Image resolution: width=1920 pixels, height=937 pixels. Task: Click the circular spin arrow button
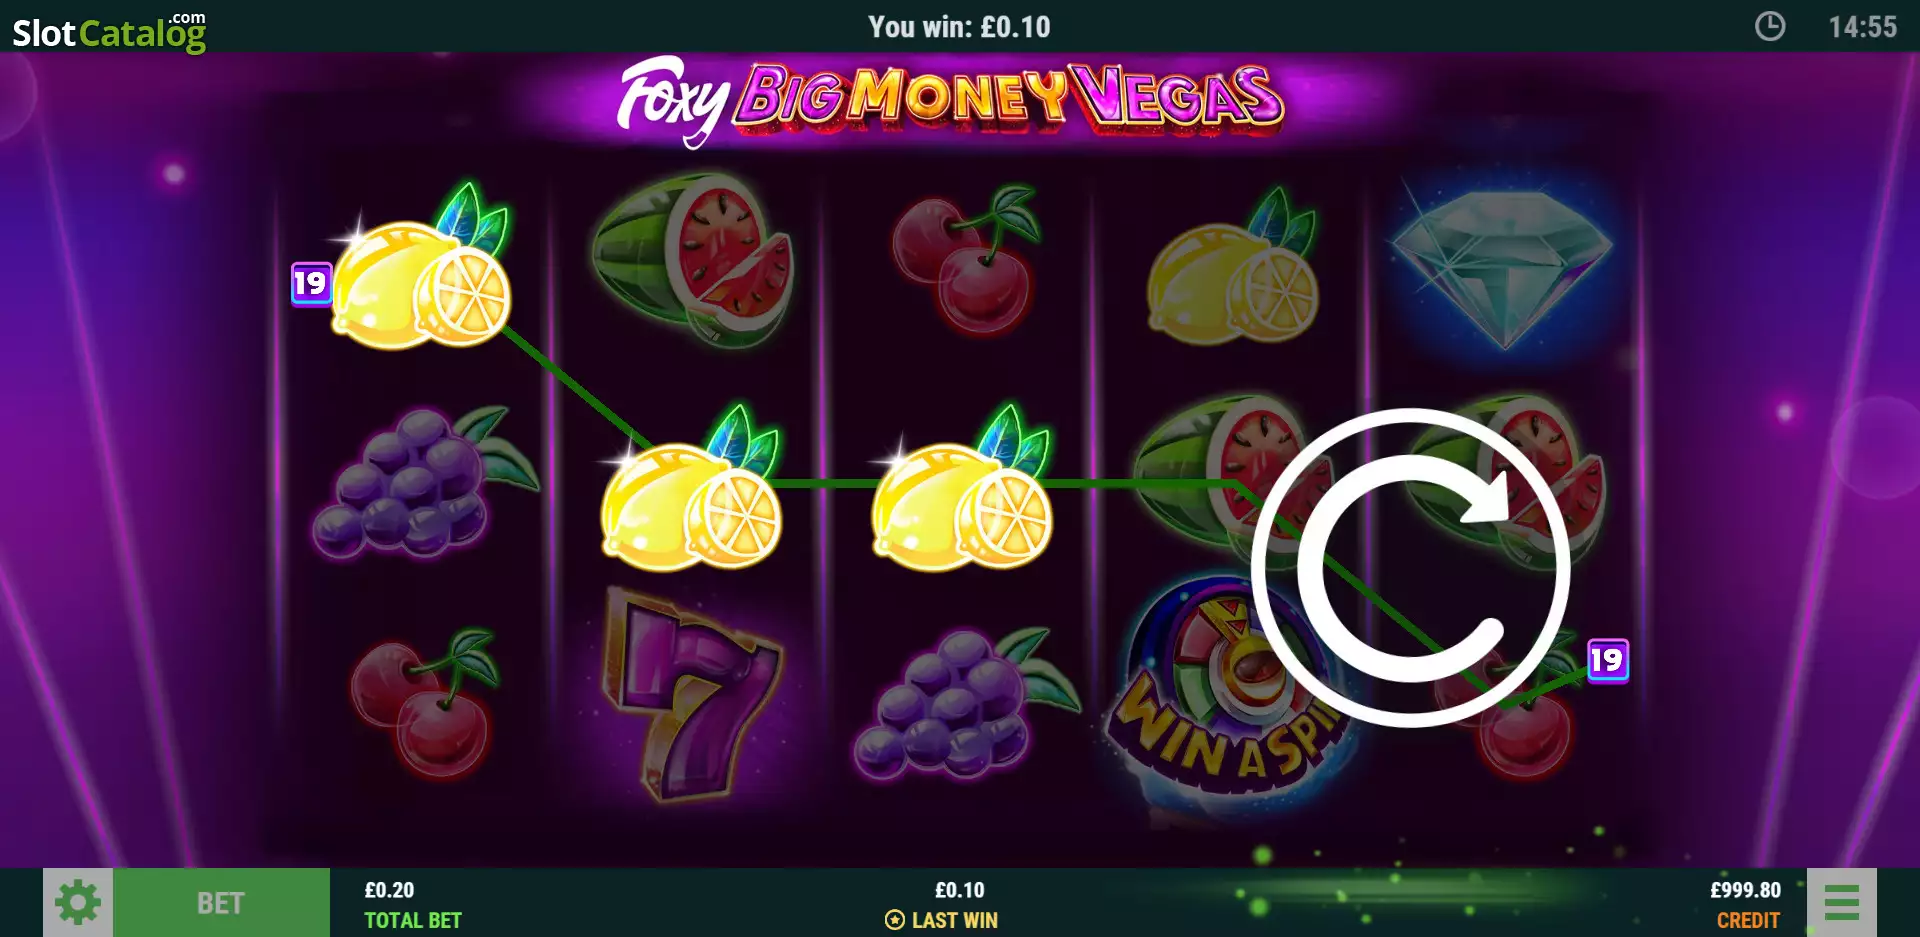pos(1411,567)
